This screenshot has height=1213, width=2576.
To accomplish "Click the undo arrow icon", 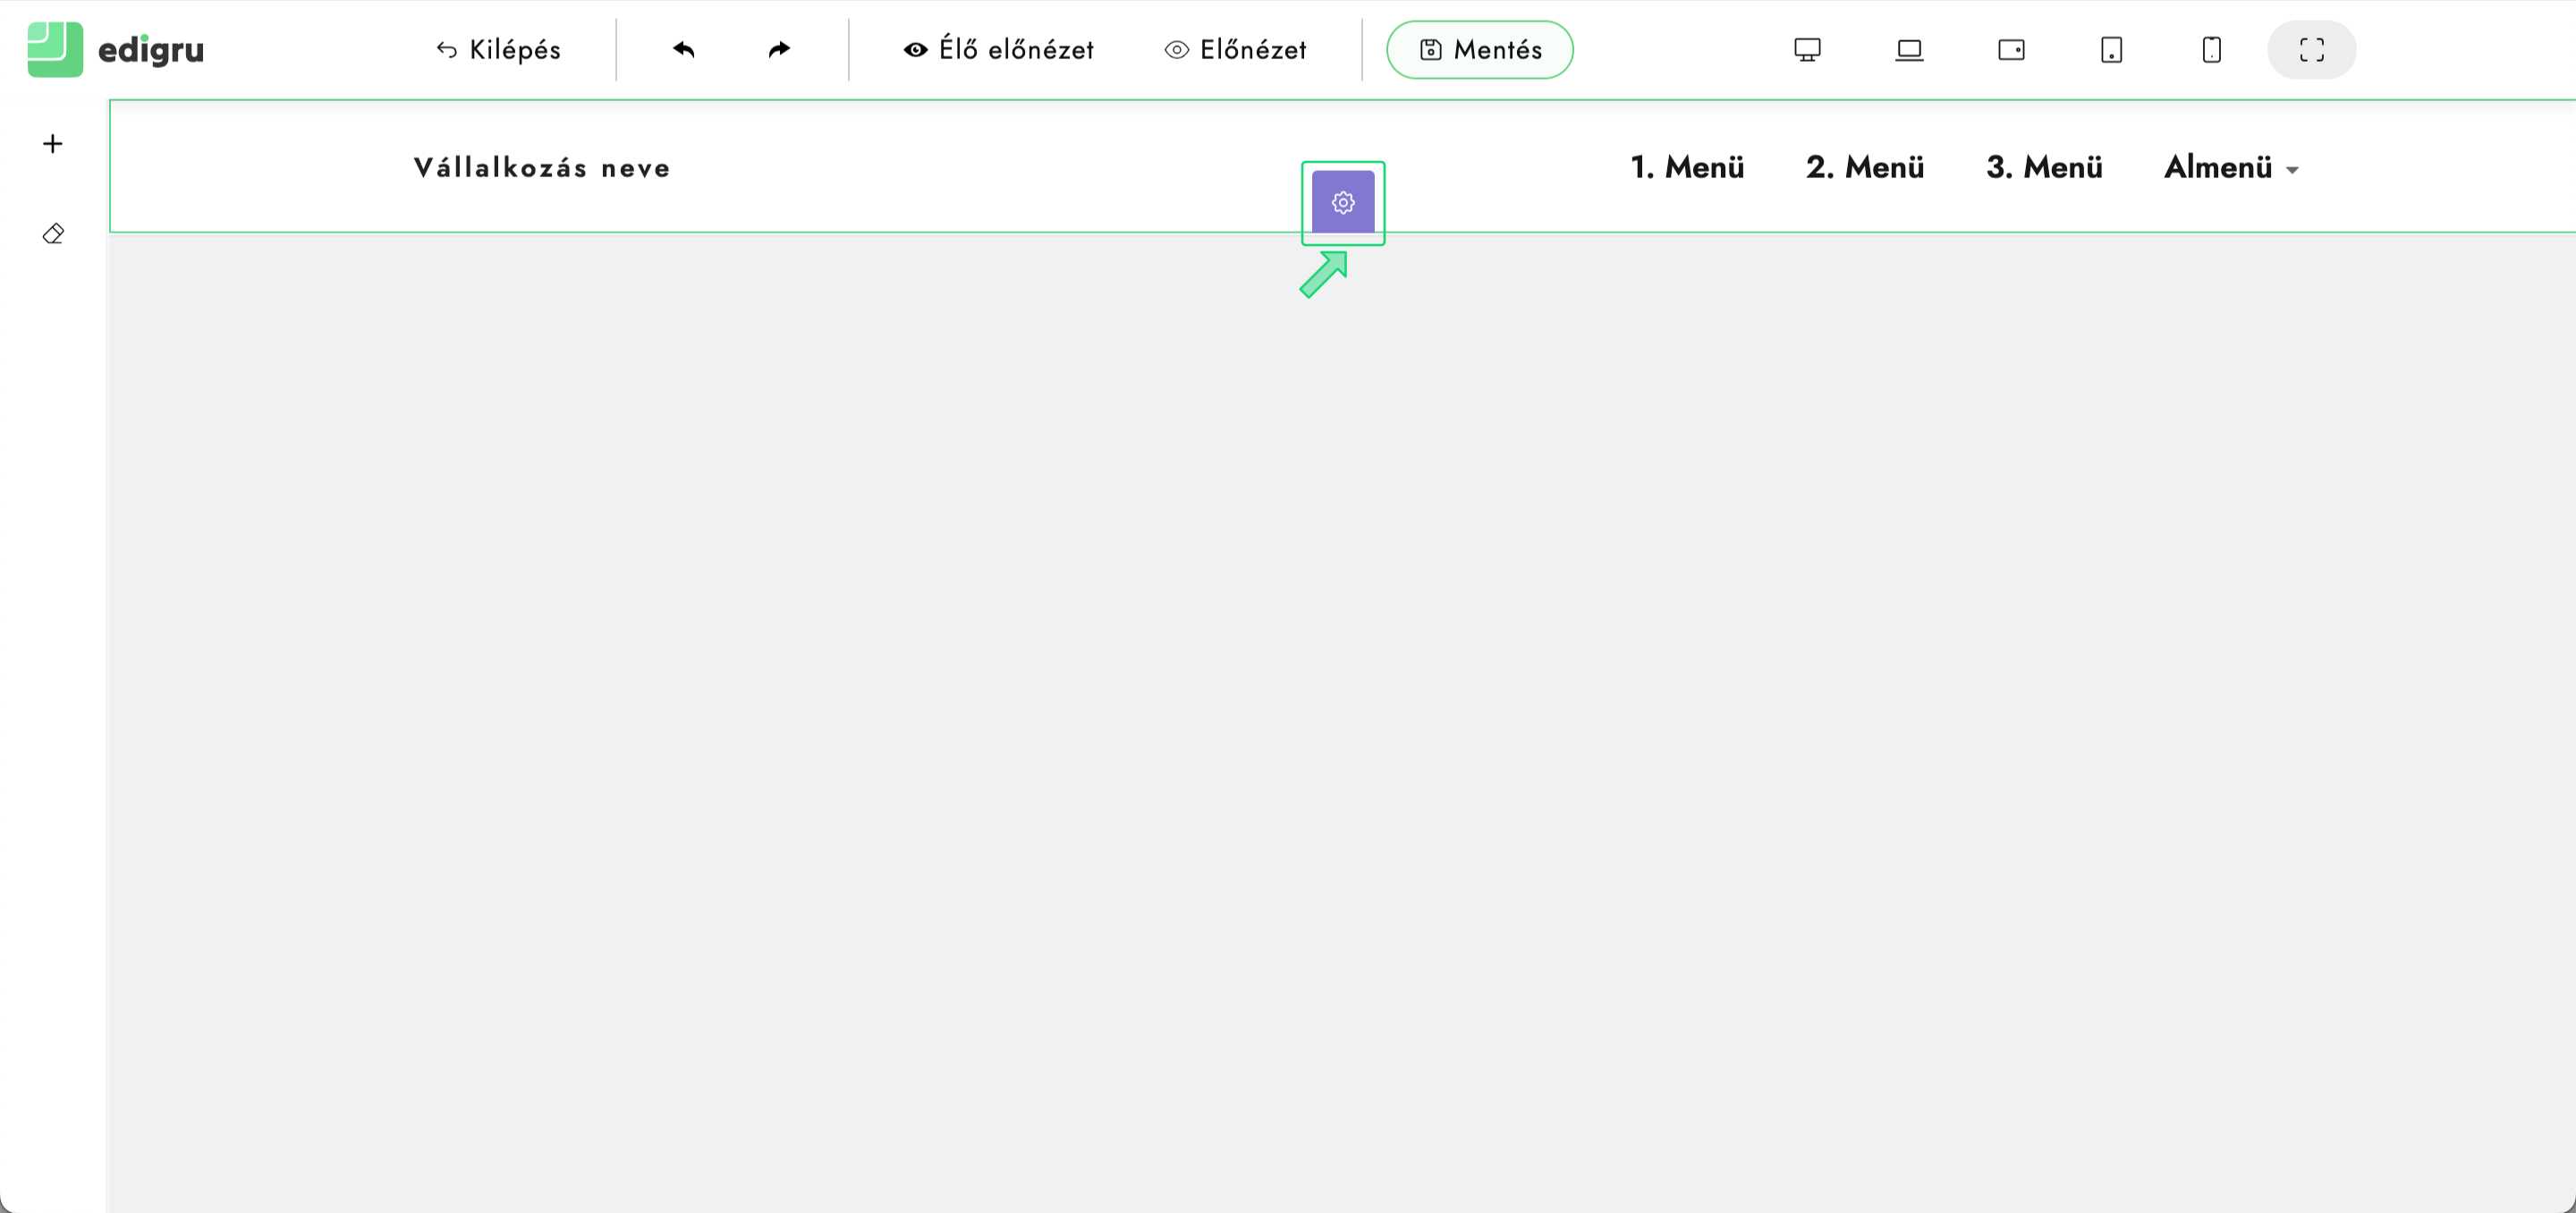I will [684, 49].
